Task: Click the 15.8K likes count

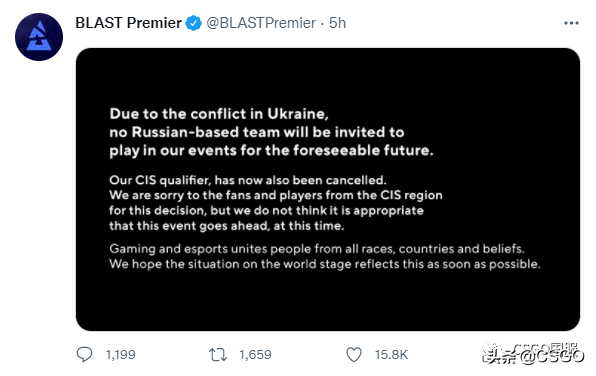Action: pyautogui.click(x=392, y=355)
